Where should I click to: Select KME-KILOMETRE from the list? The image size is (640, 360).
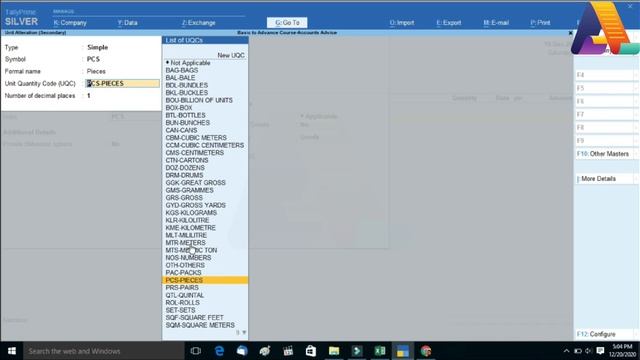click(190, 227)
